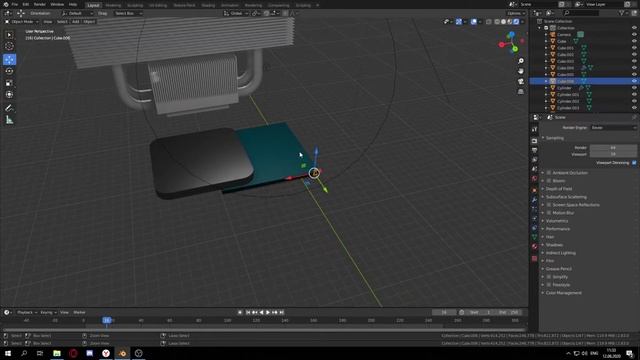Open the World properties tab icon

pos(534,178)
